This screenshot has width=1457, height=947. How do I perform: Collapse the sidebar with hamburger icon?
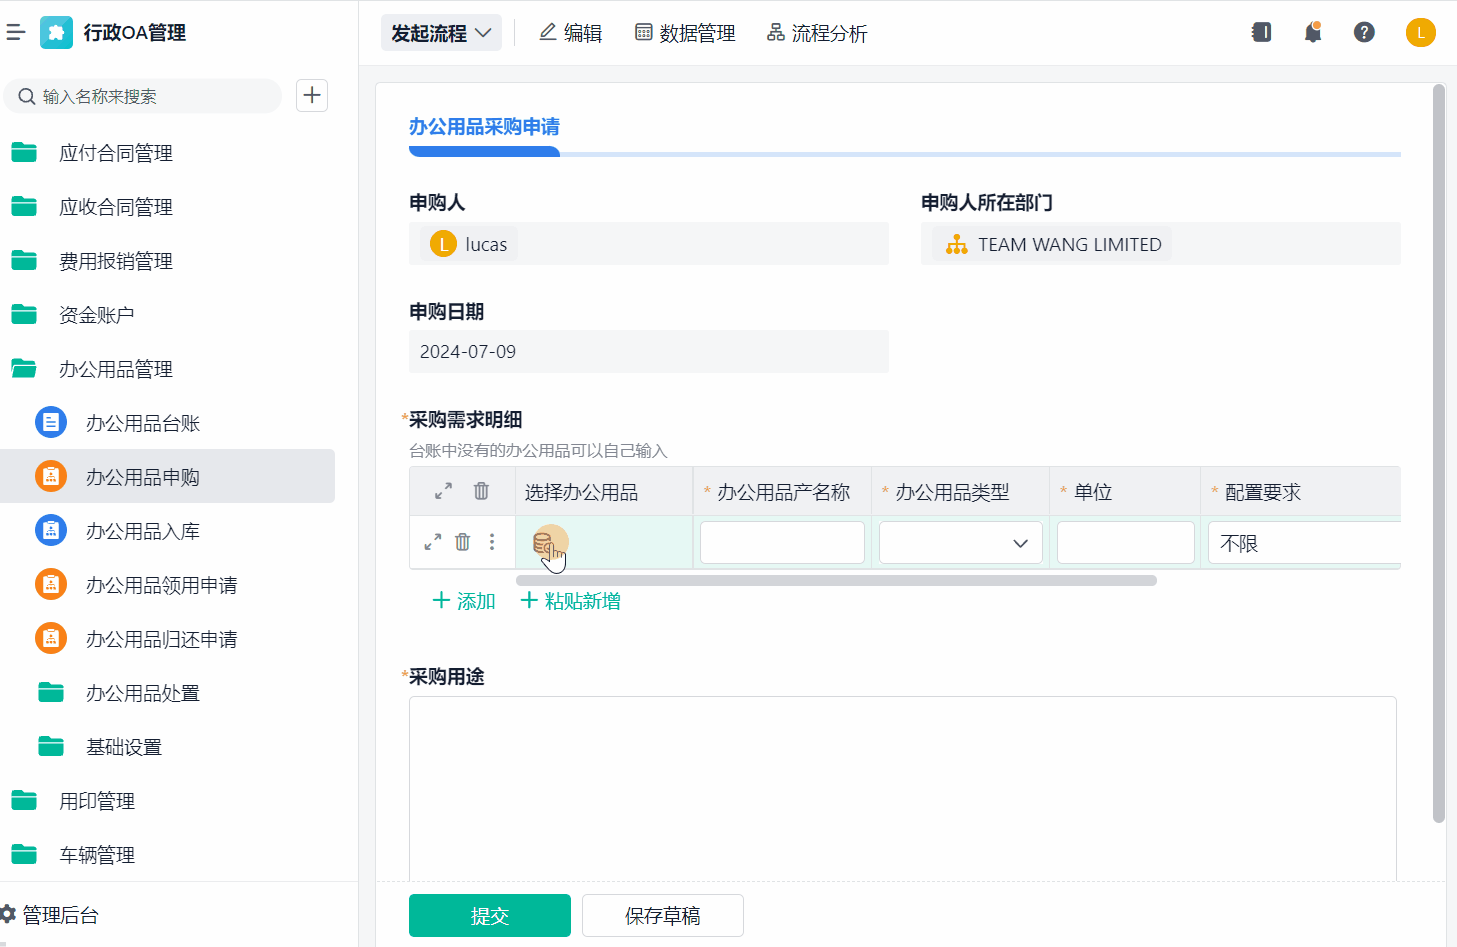coord(16,33)
